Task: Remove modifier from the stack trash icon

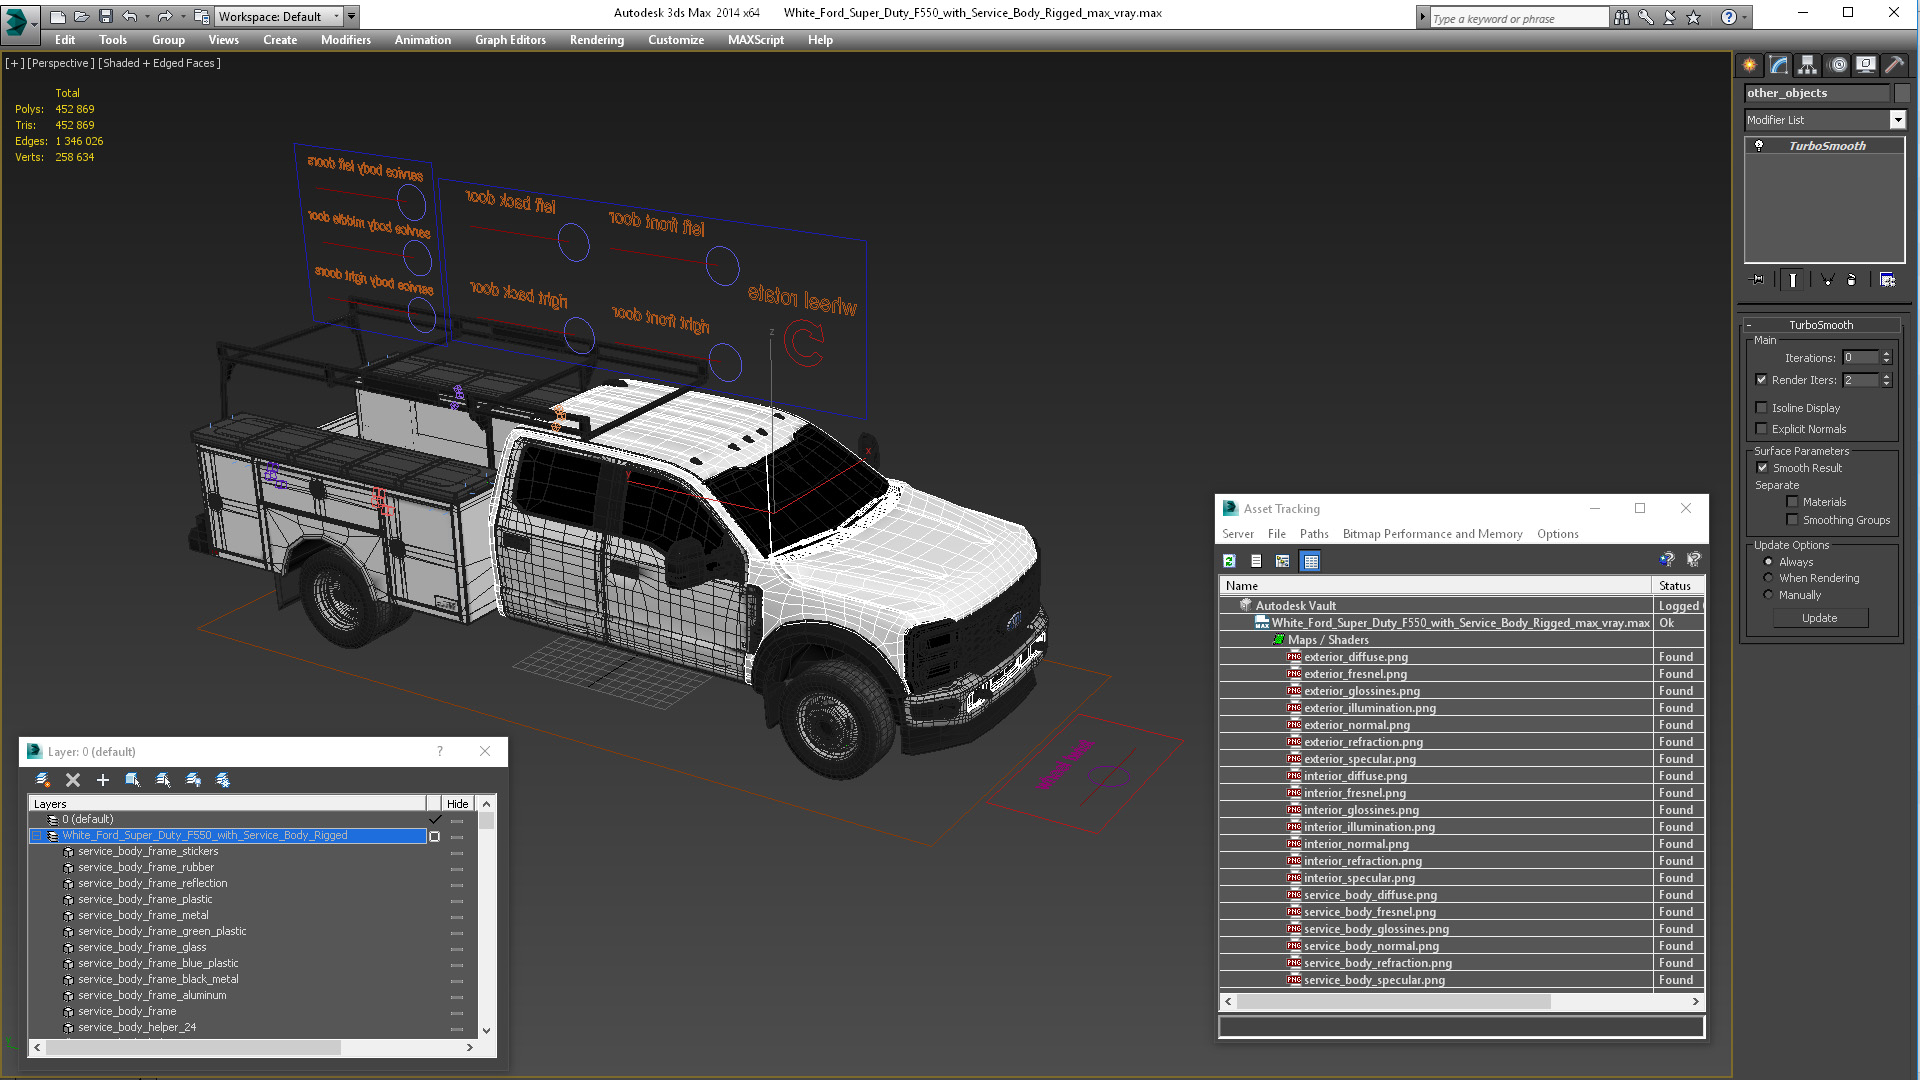Action: pyautogui.click(x=1851, y=280)
